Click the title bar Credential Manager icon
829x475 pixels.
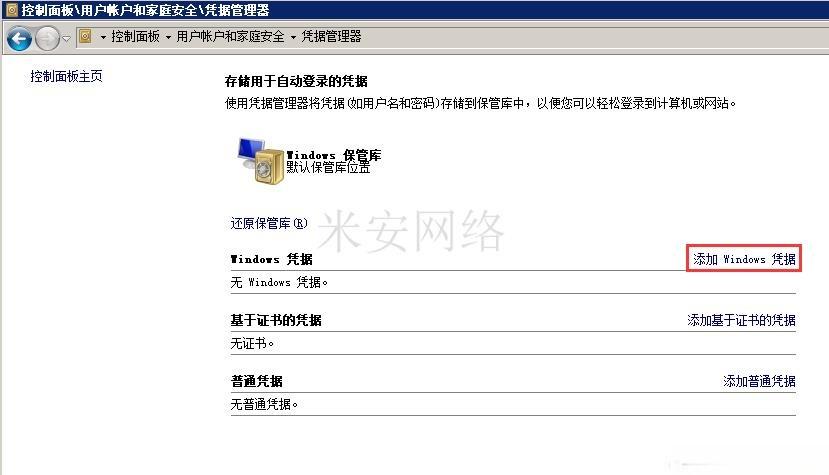point(12,10)
